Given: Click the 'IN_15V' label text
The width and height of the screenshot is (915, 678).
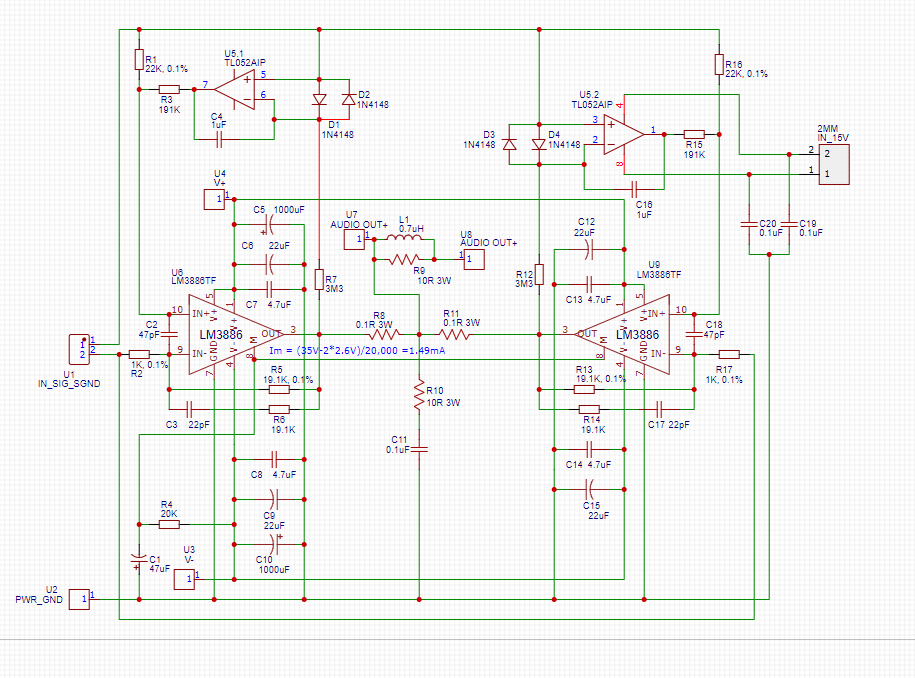Looking at the screenshot, I should 833,138.
